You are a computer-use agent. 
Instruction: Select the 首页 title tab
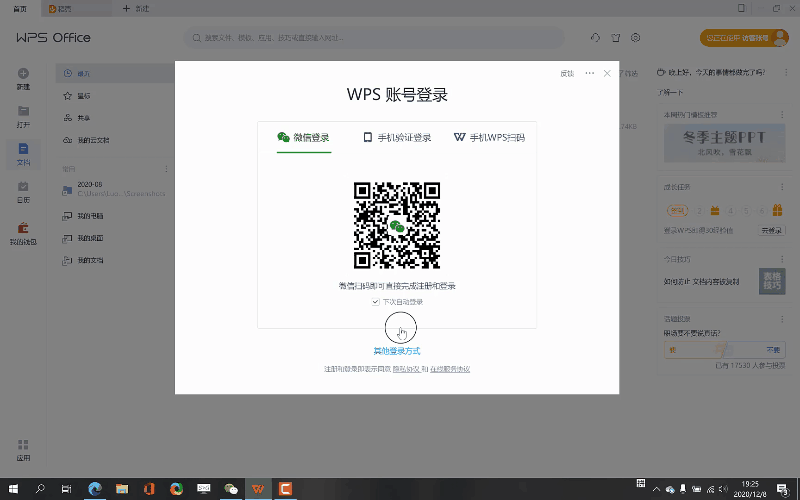click(x=20, y=9)
